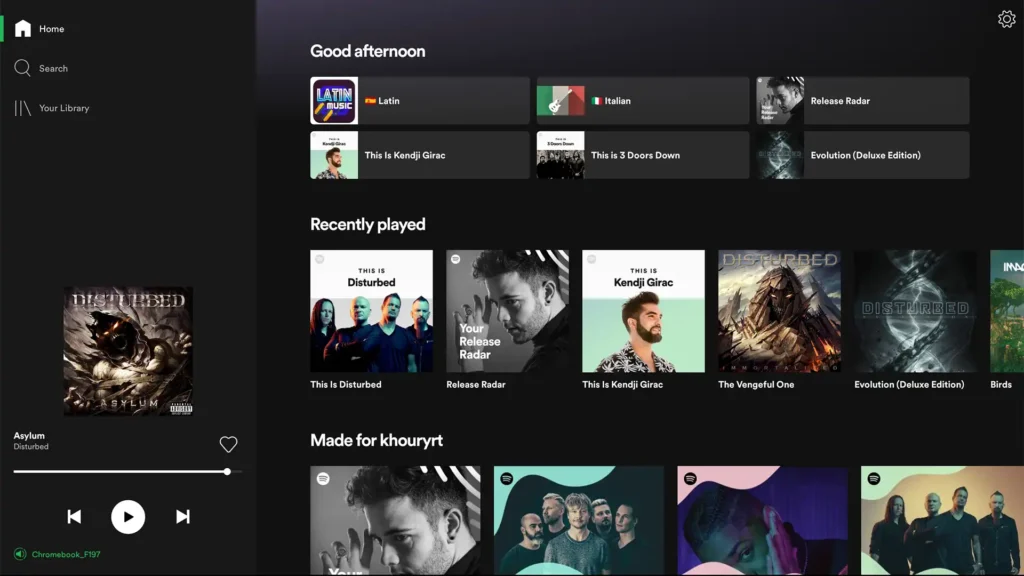This screenshot has height=576, width=1024.
Task: Click the Your Library shelf icon
Action: coord(23,108)
